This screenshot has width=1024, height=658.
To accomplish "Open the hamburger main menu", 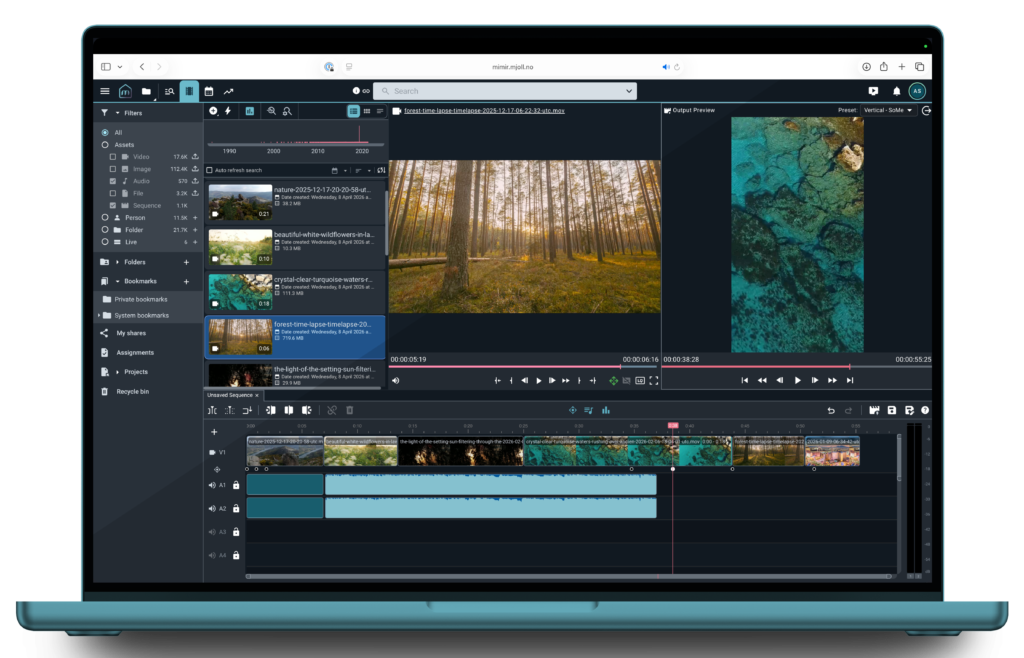I will point(104,91).
